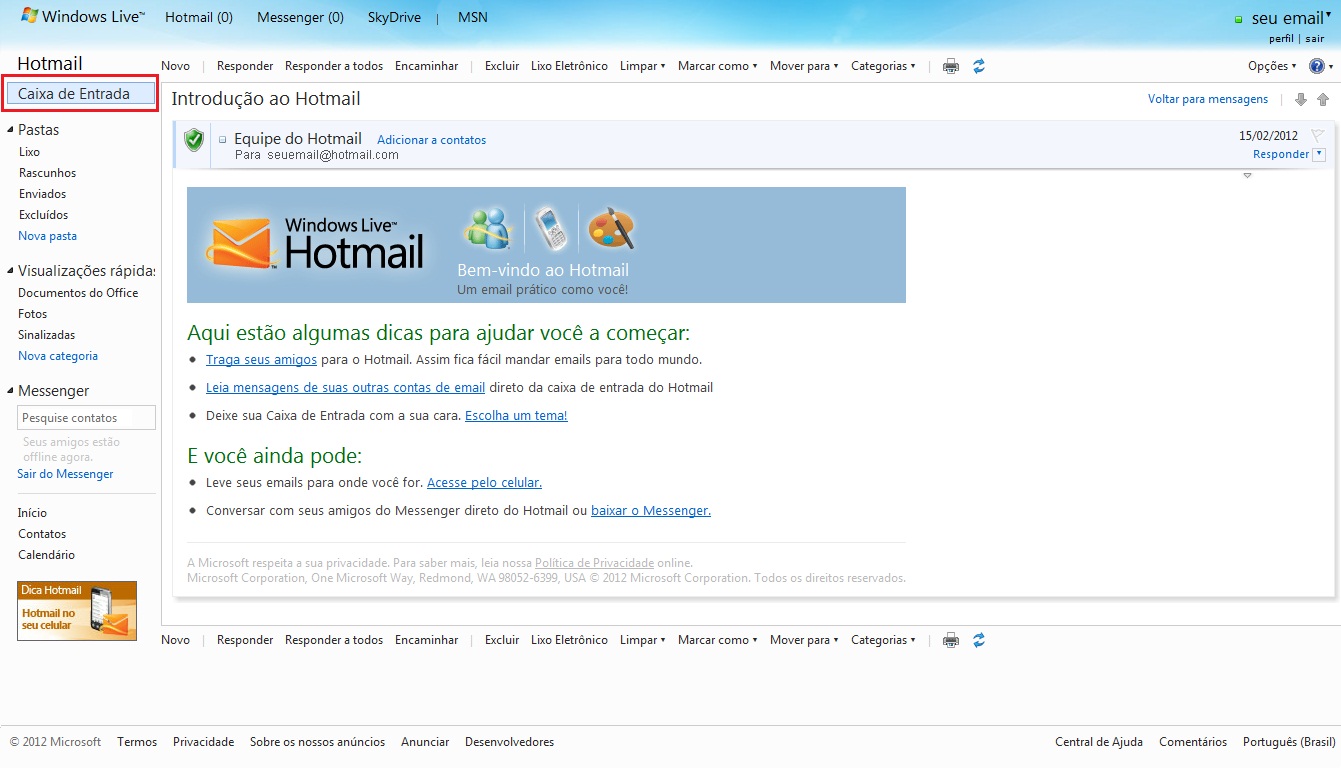Screen dimensions: 1341x768
Task: Flag the message using the flag icon
Action: [x=1317, y=135]
